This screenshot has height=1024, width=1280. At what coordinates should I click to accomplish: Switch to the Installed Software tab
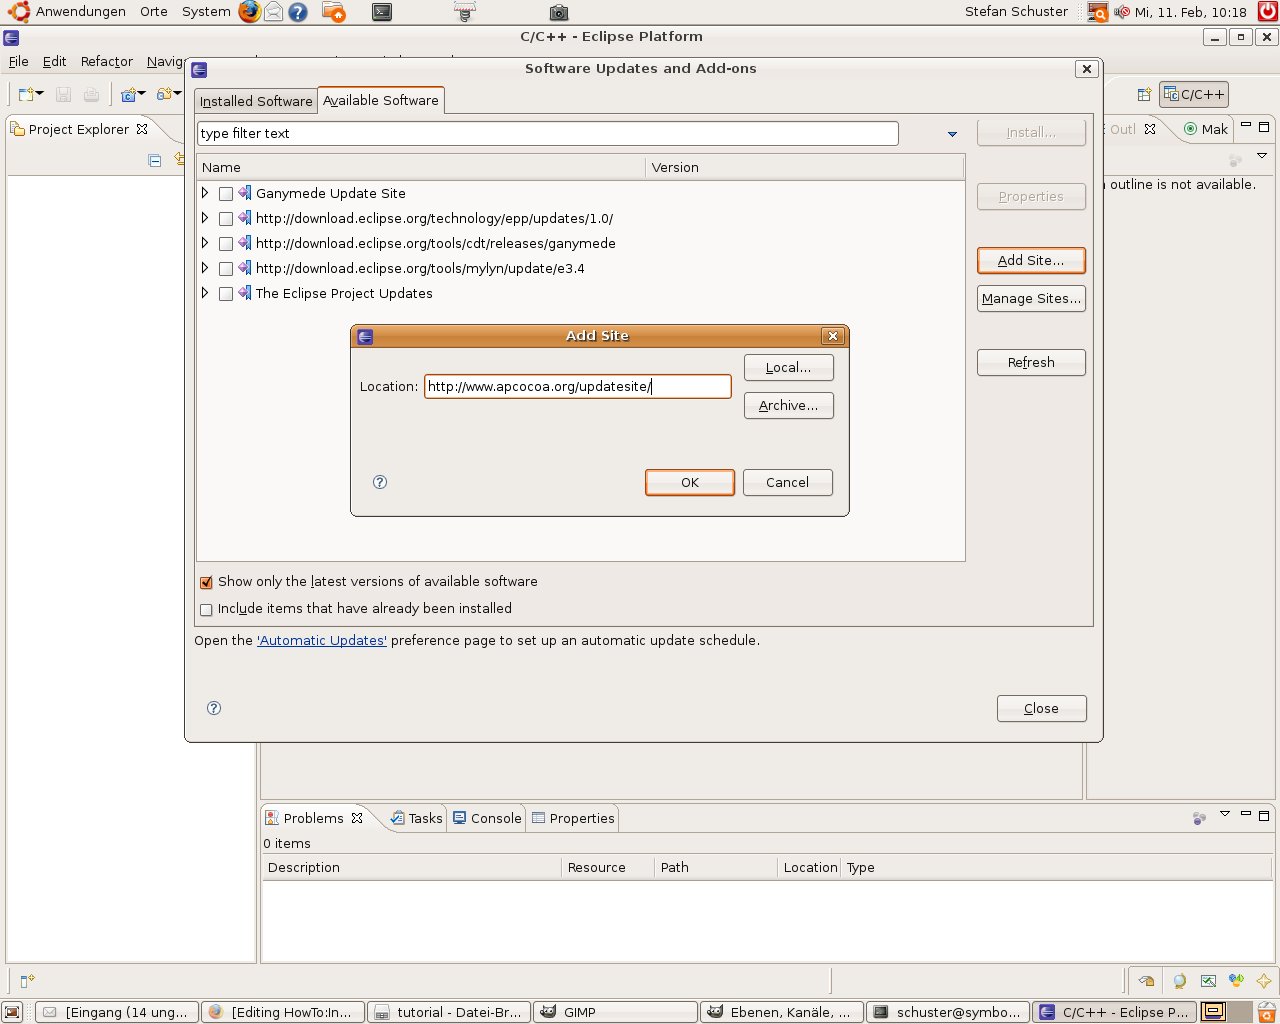[x=256, y=101]
